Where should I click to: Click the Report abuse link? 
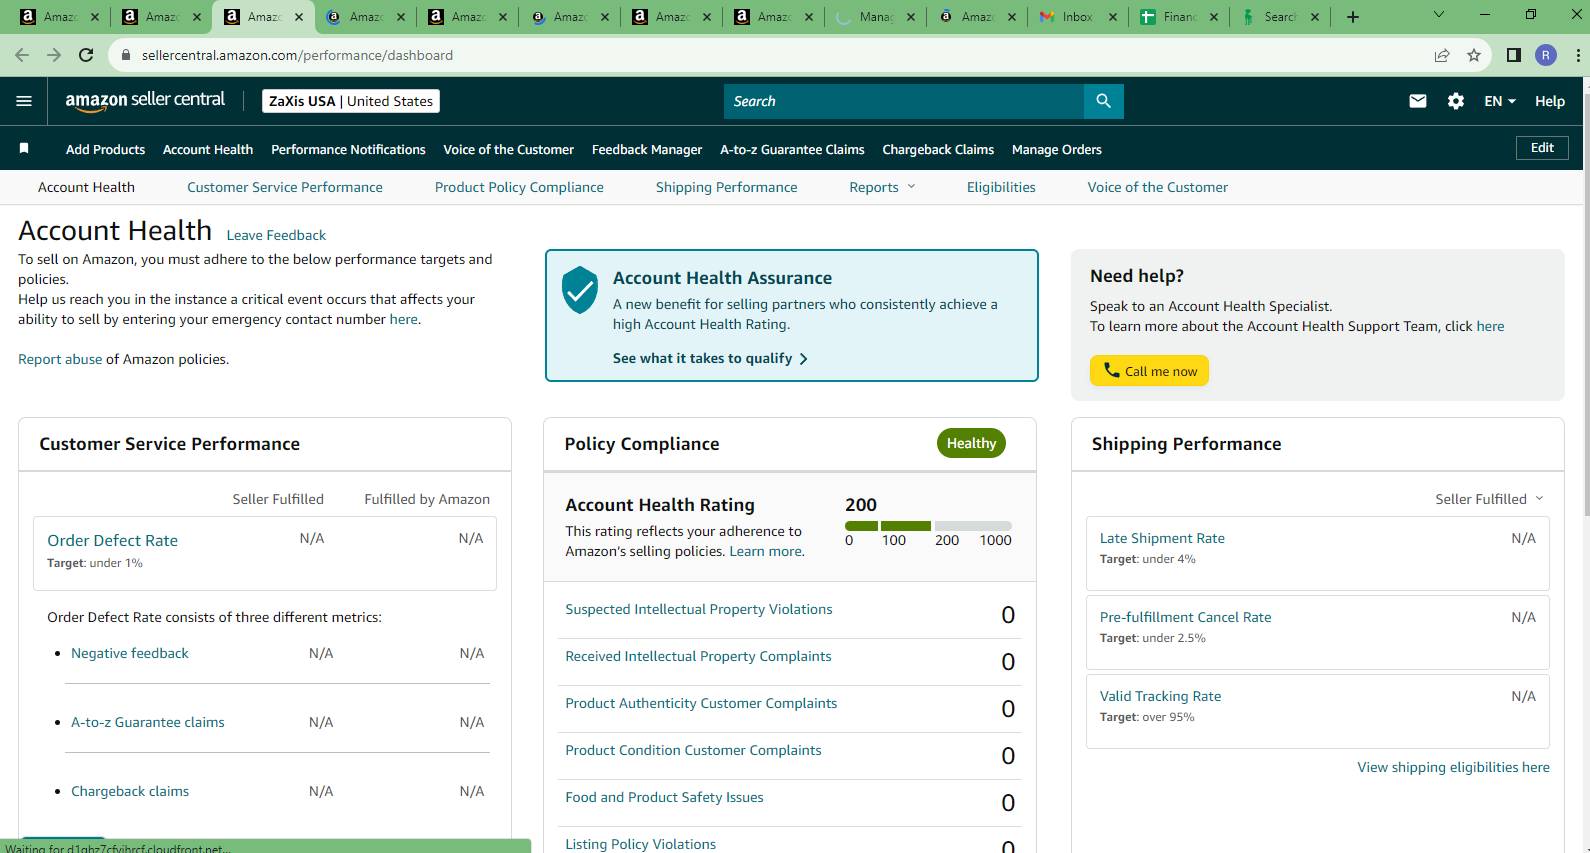click(x=60, y=359)
